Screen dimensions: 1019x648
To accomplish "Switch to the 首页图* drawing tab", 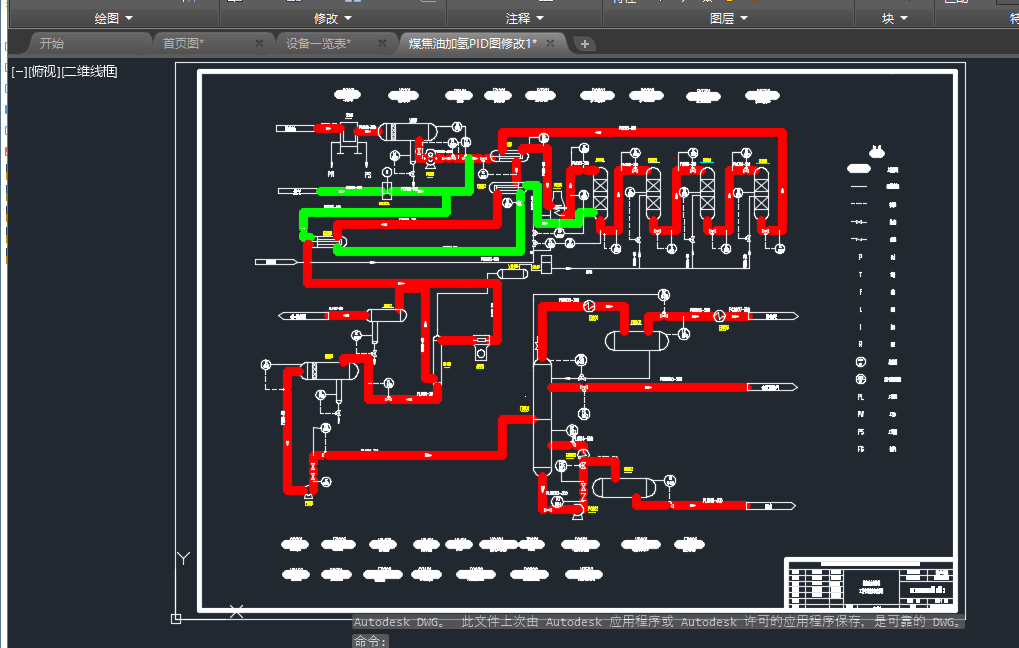I will tap(183, 44).
